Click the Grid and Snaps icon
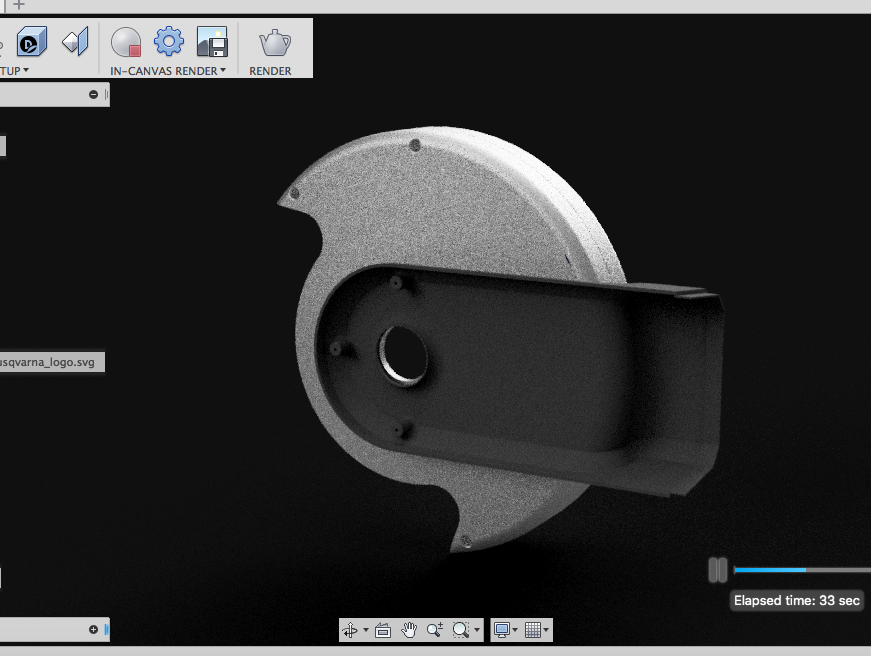This screenshot has width=871, height=656. (x=533, y=630)
